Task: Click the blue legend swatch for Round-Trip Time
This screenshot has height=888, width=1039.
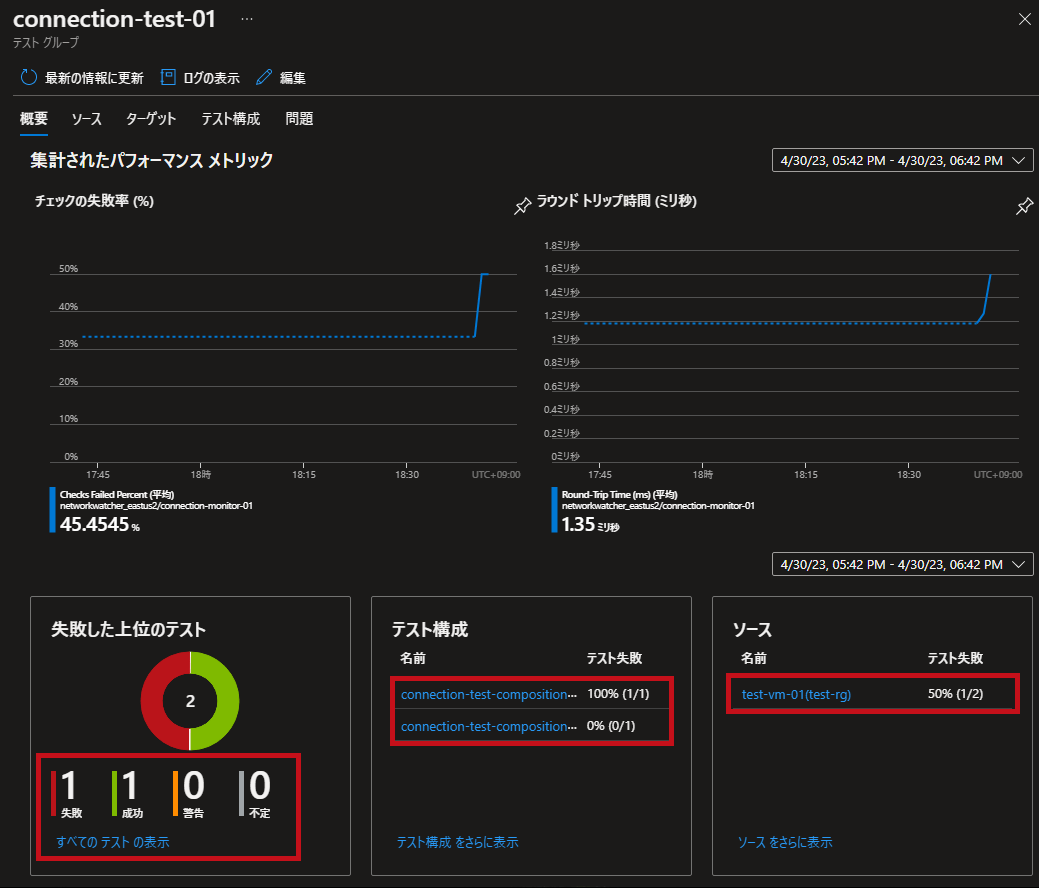Action: pos(555,510)
